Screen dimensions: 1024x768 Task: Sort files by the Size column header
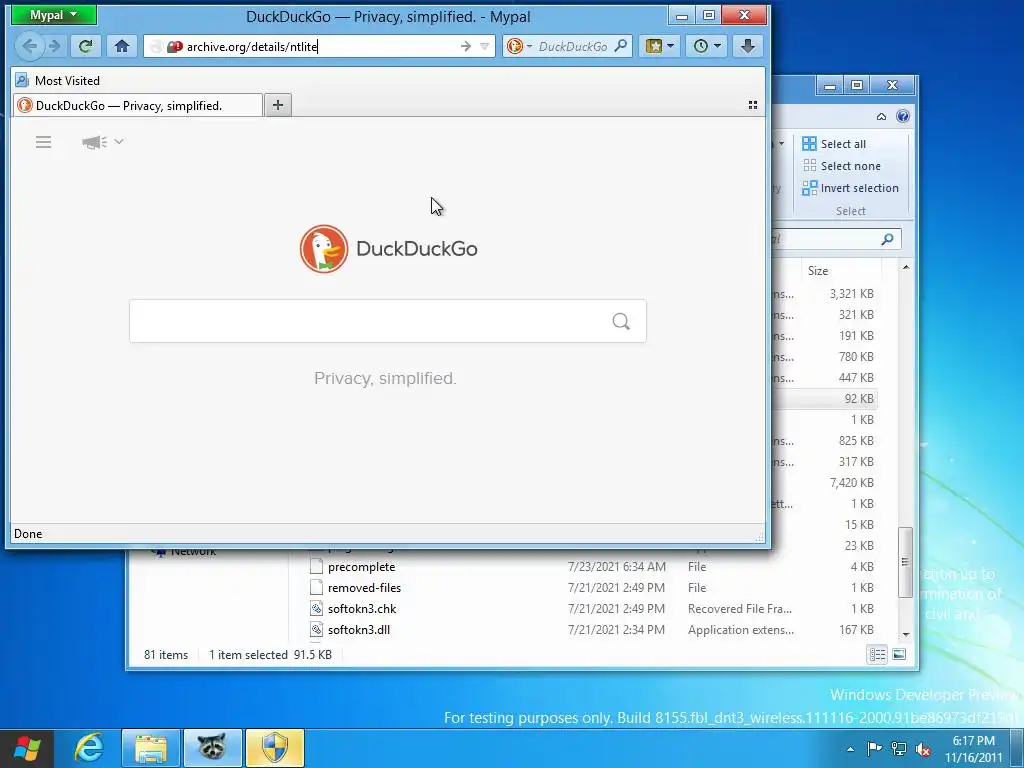[x=818, y=270]
